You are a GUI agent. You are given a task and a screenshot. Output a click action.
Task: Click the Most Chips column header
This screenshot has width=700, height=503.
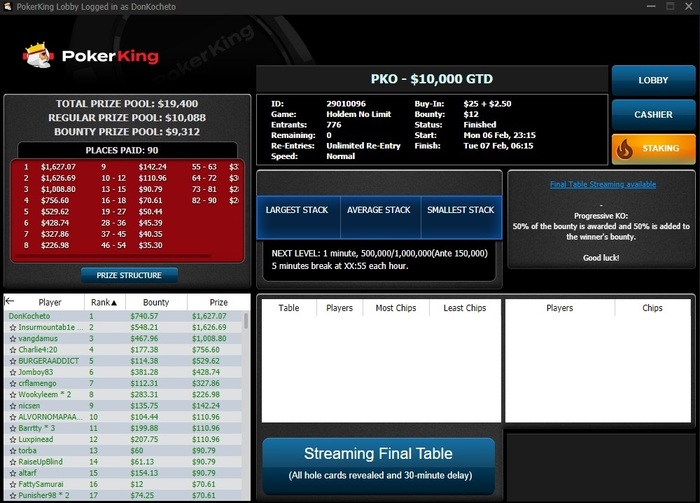pyautogui.click(x=396, y=308)
